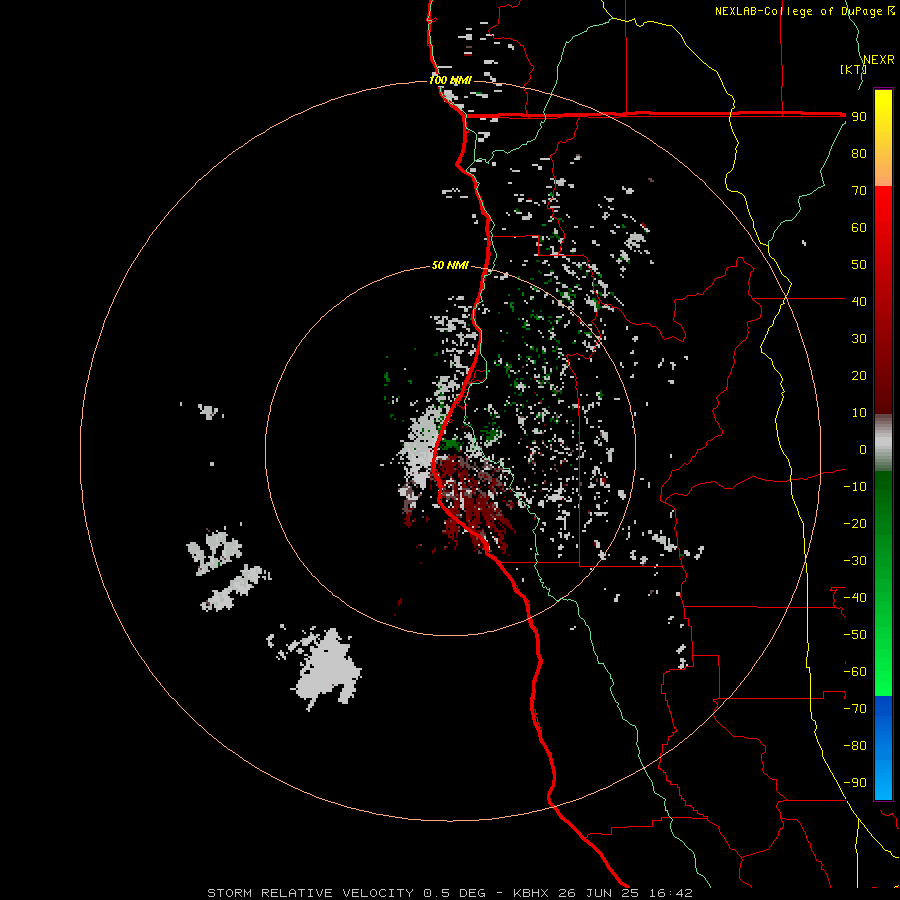Click the "KBHX" station ID in the footer
The height and width of the screenshot is (900, 900).
coord(531,893)
